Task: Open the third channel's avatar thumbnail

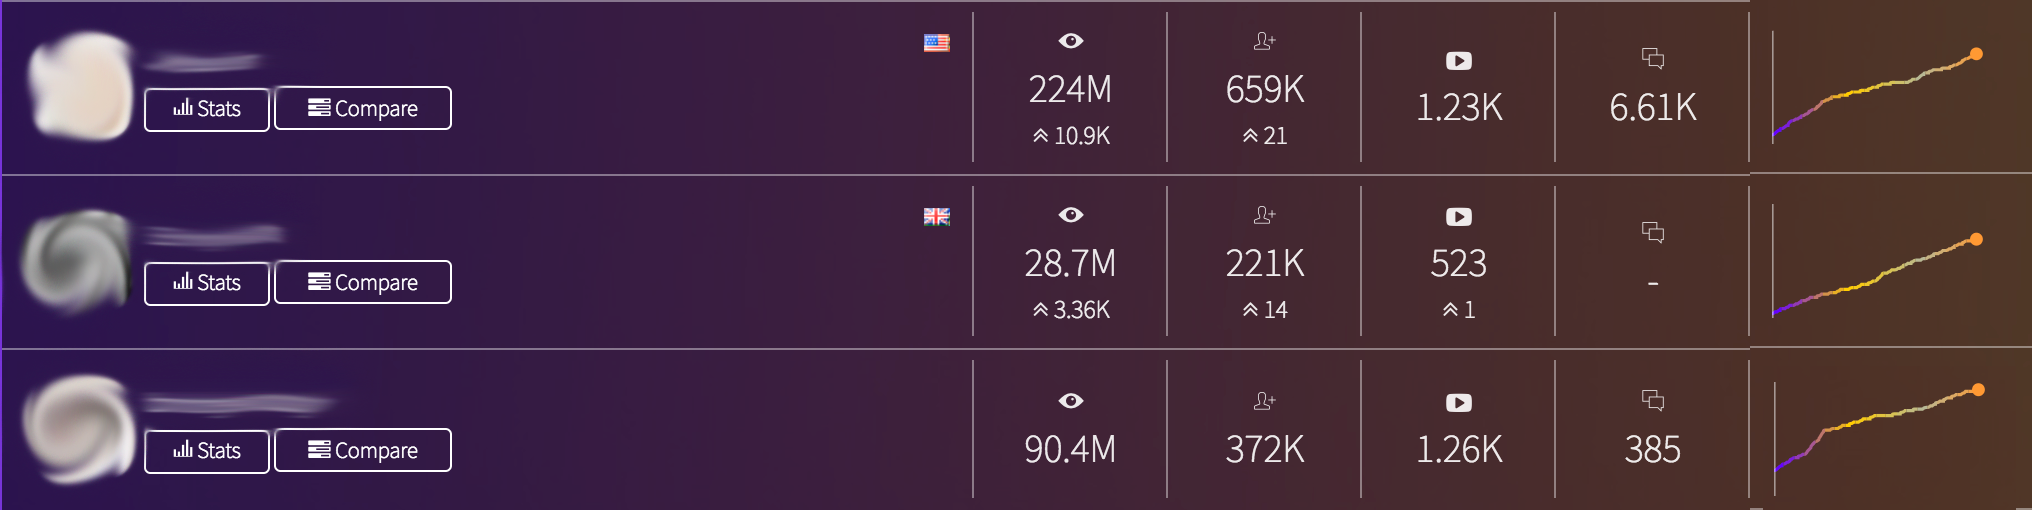Action: point(78,428)
